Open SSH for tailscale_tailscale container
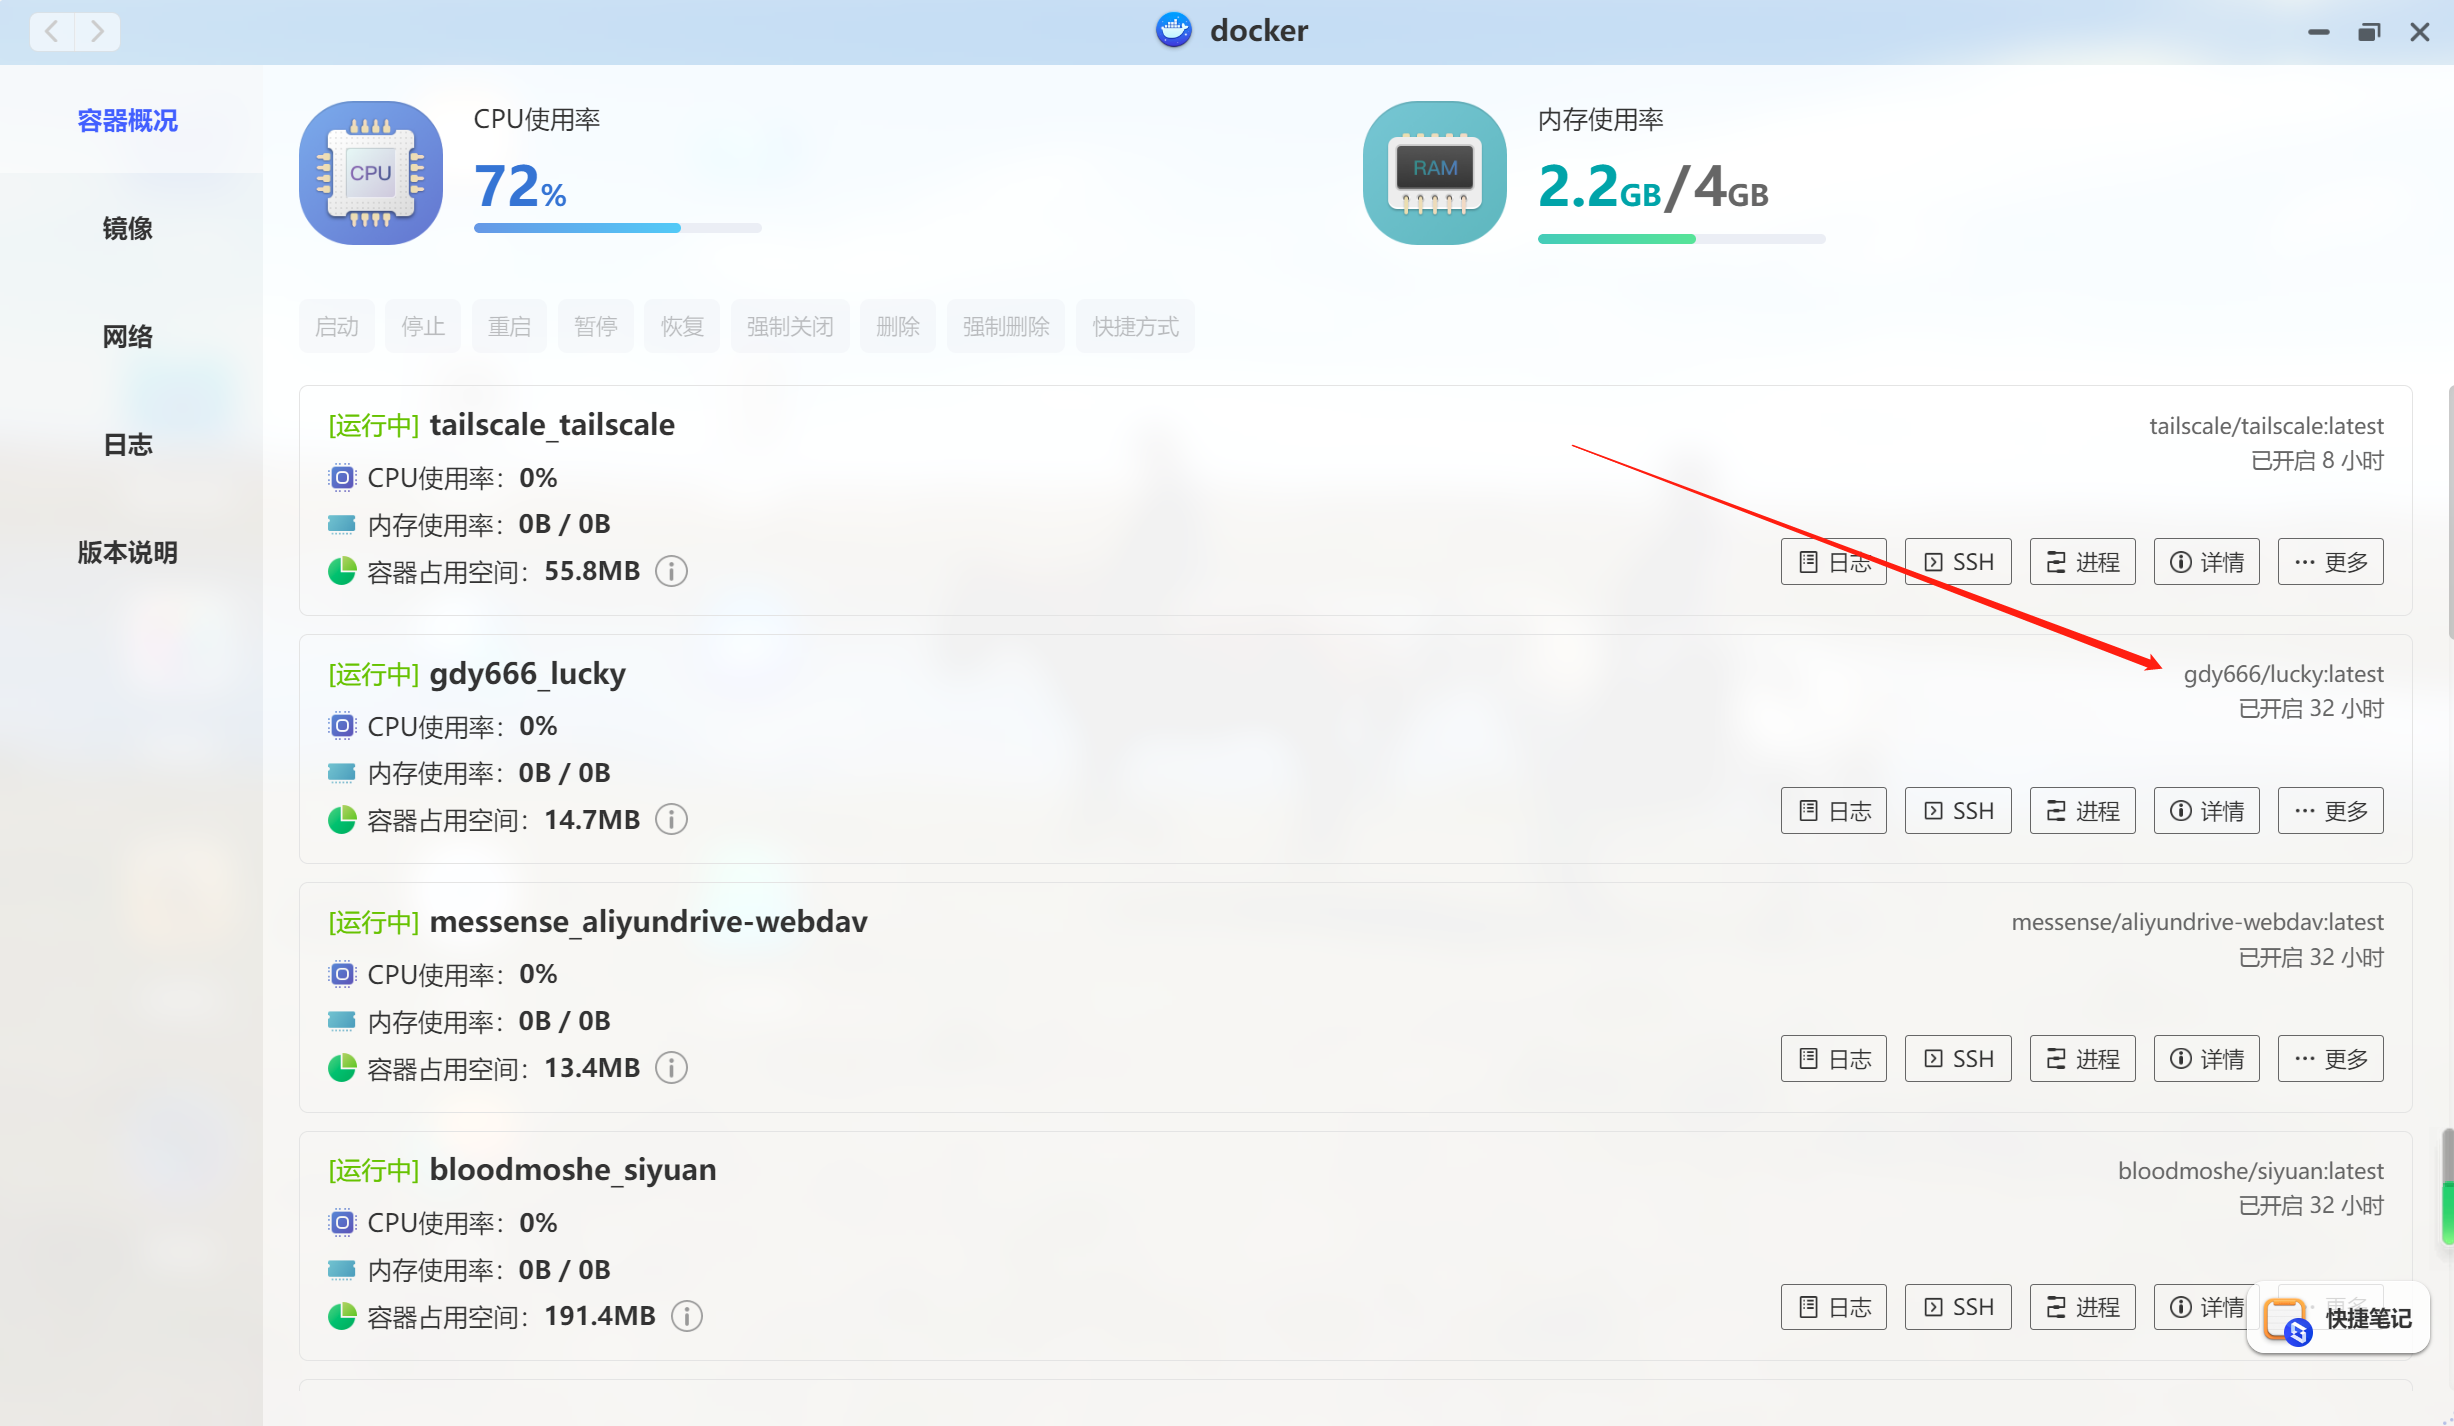Viewport: 2454px width, 1426px height. point(1957,561)
